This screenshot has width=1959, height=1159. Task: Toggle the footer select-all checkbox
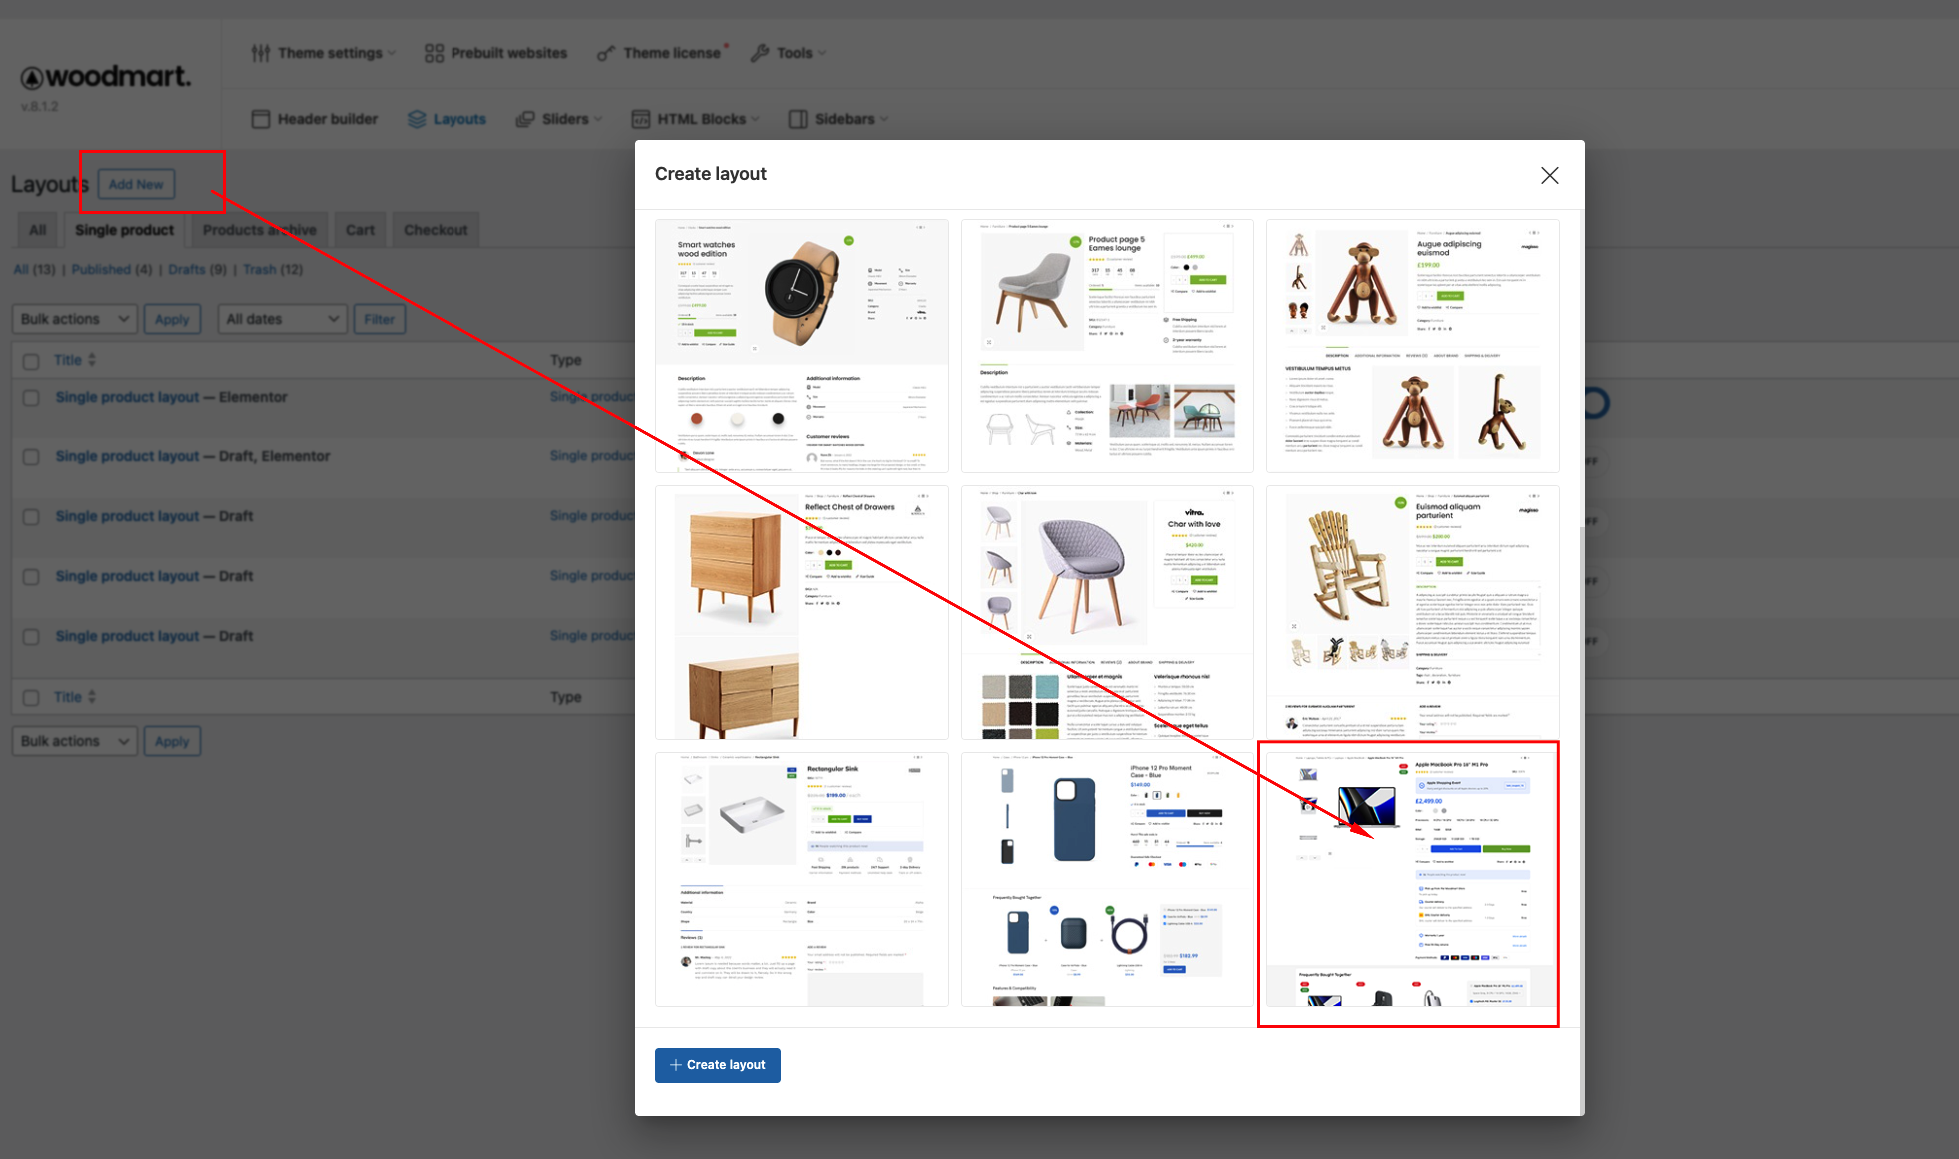click(31, 698)
